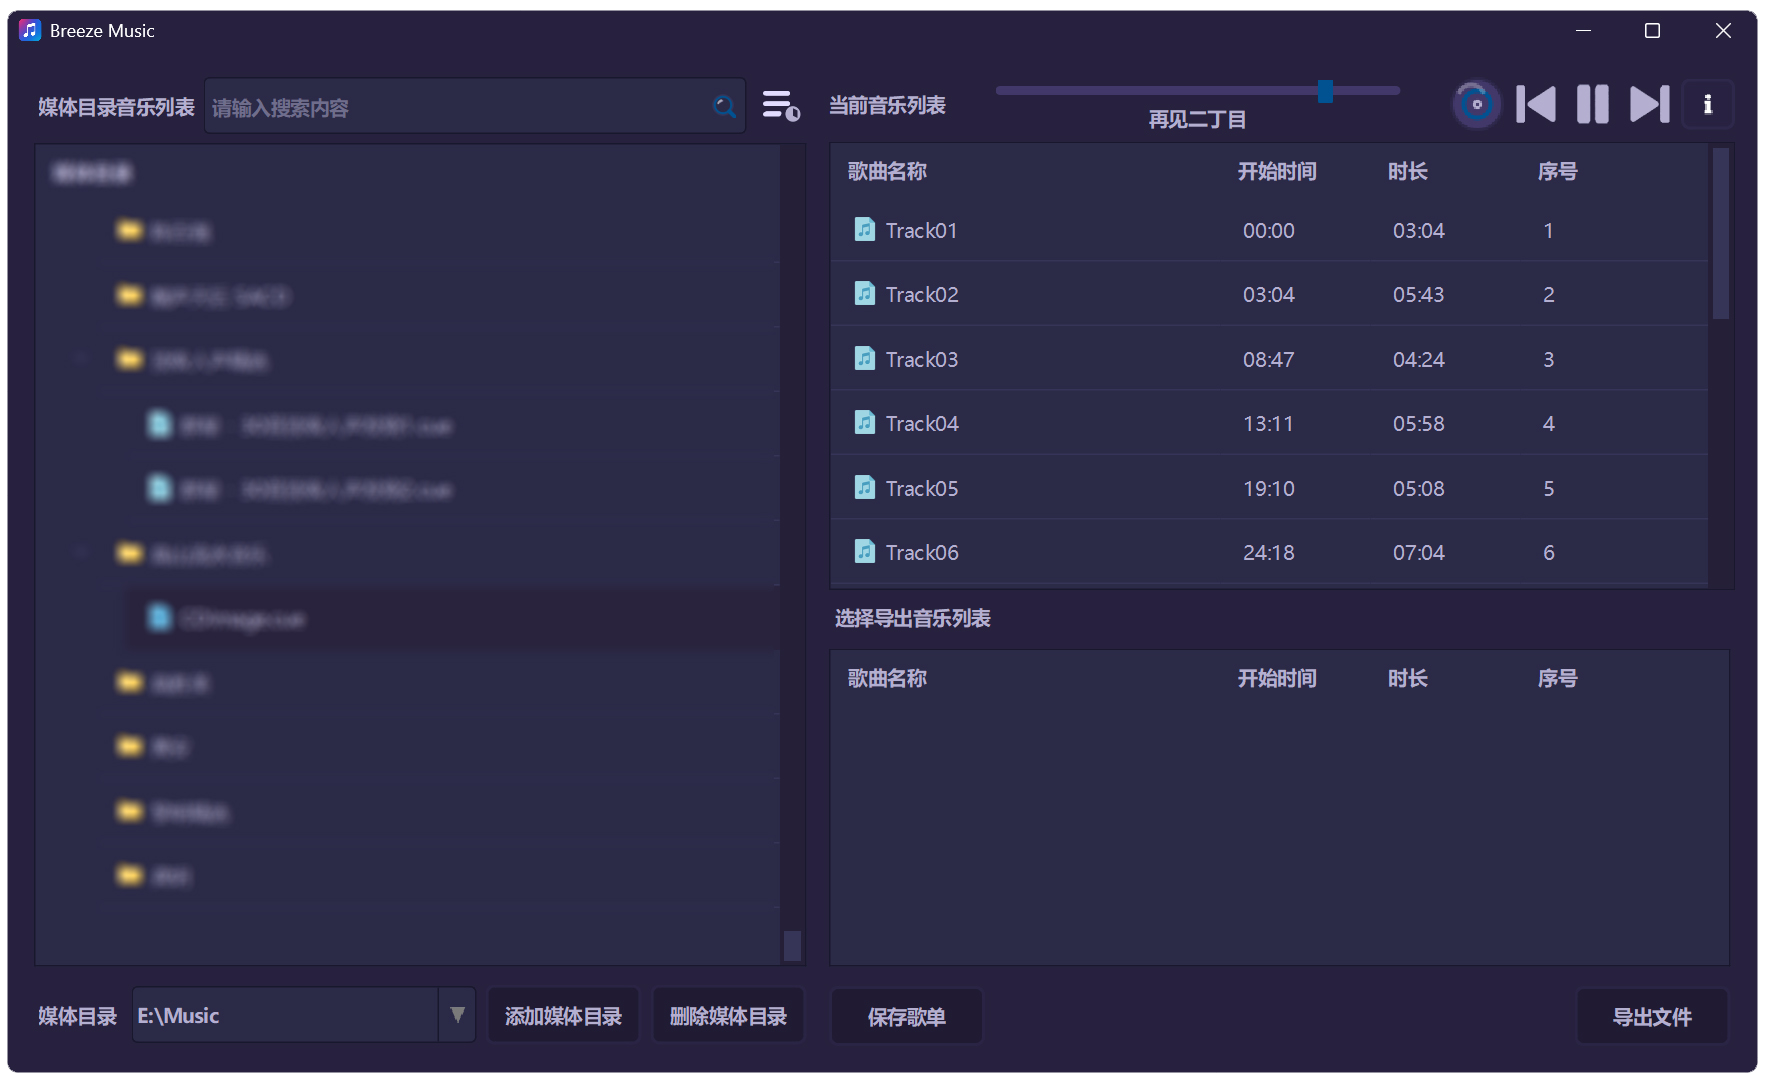
Task: Click the 添加媒体目录 button
Action: point(563,1014)
